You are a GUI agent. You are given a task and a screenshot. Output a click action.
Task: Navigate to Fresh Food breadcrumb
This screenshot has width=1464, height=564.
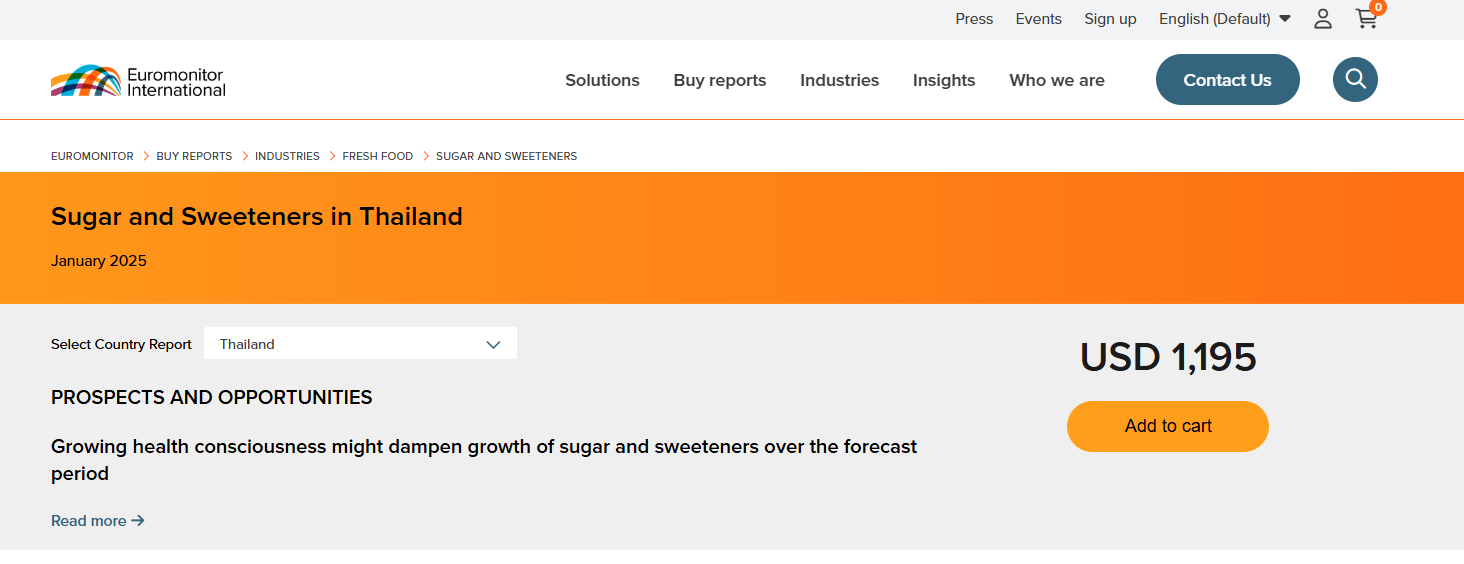(x=377, y=156)
